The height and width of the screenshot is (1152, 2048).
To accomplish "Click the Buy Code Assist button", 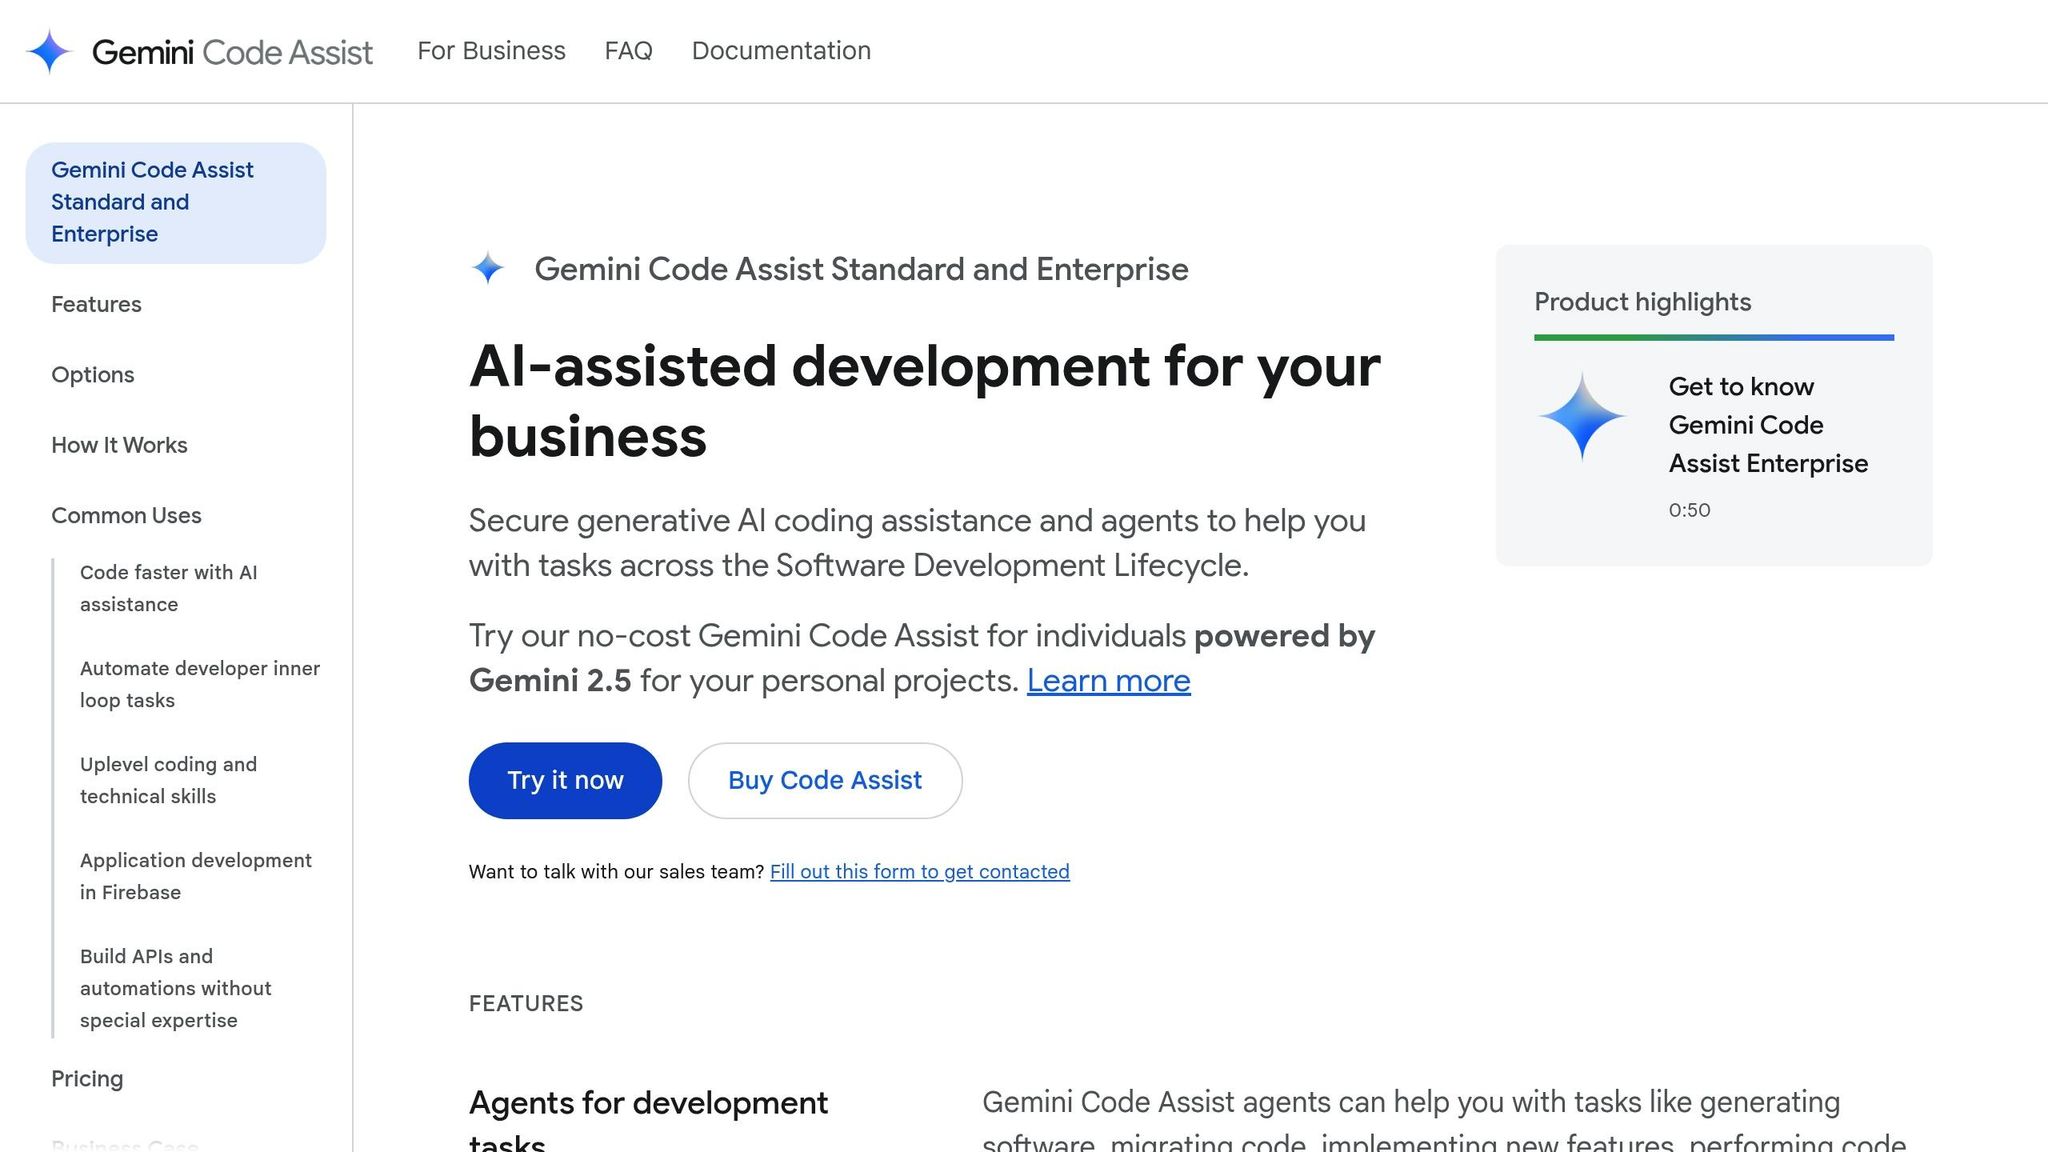I will [x=825, y=780].
